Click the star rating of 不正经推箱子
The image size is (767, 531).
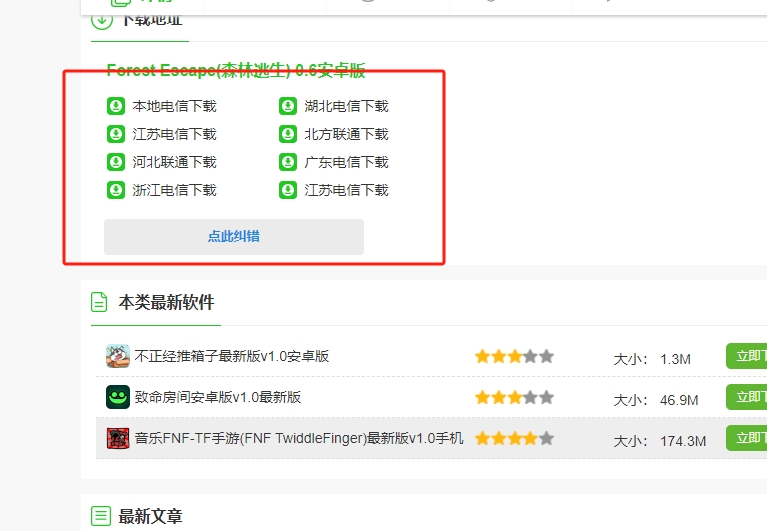click(514, 356)
